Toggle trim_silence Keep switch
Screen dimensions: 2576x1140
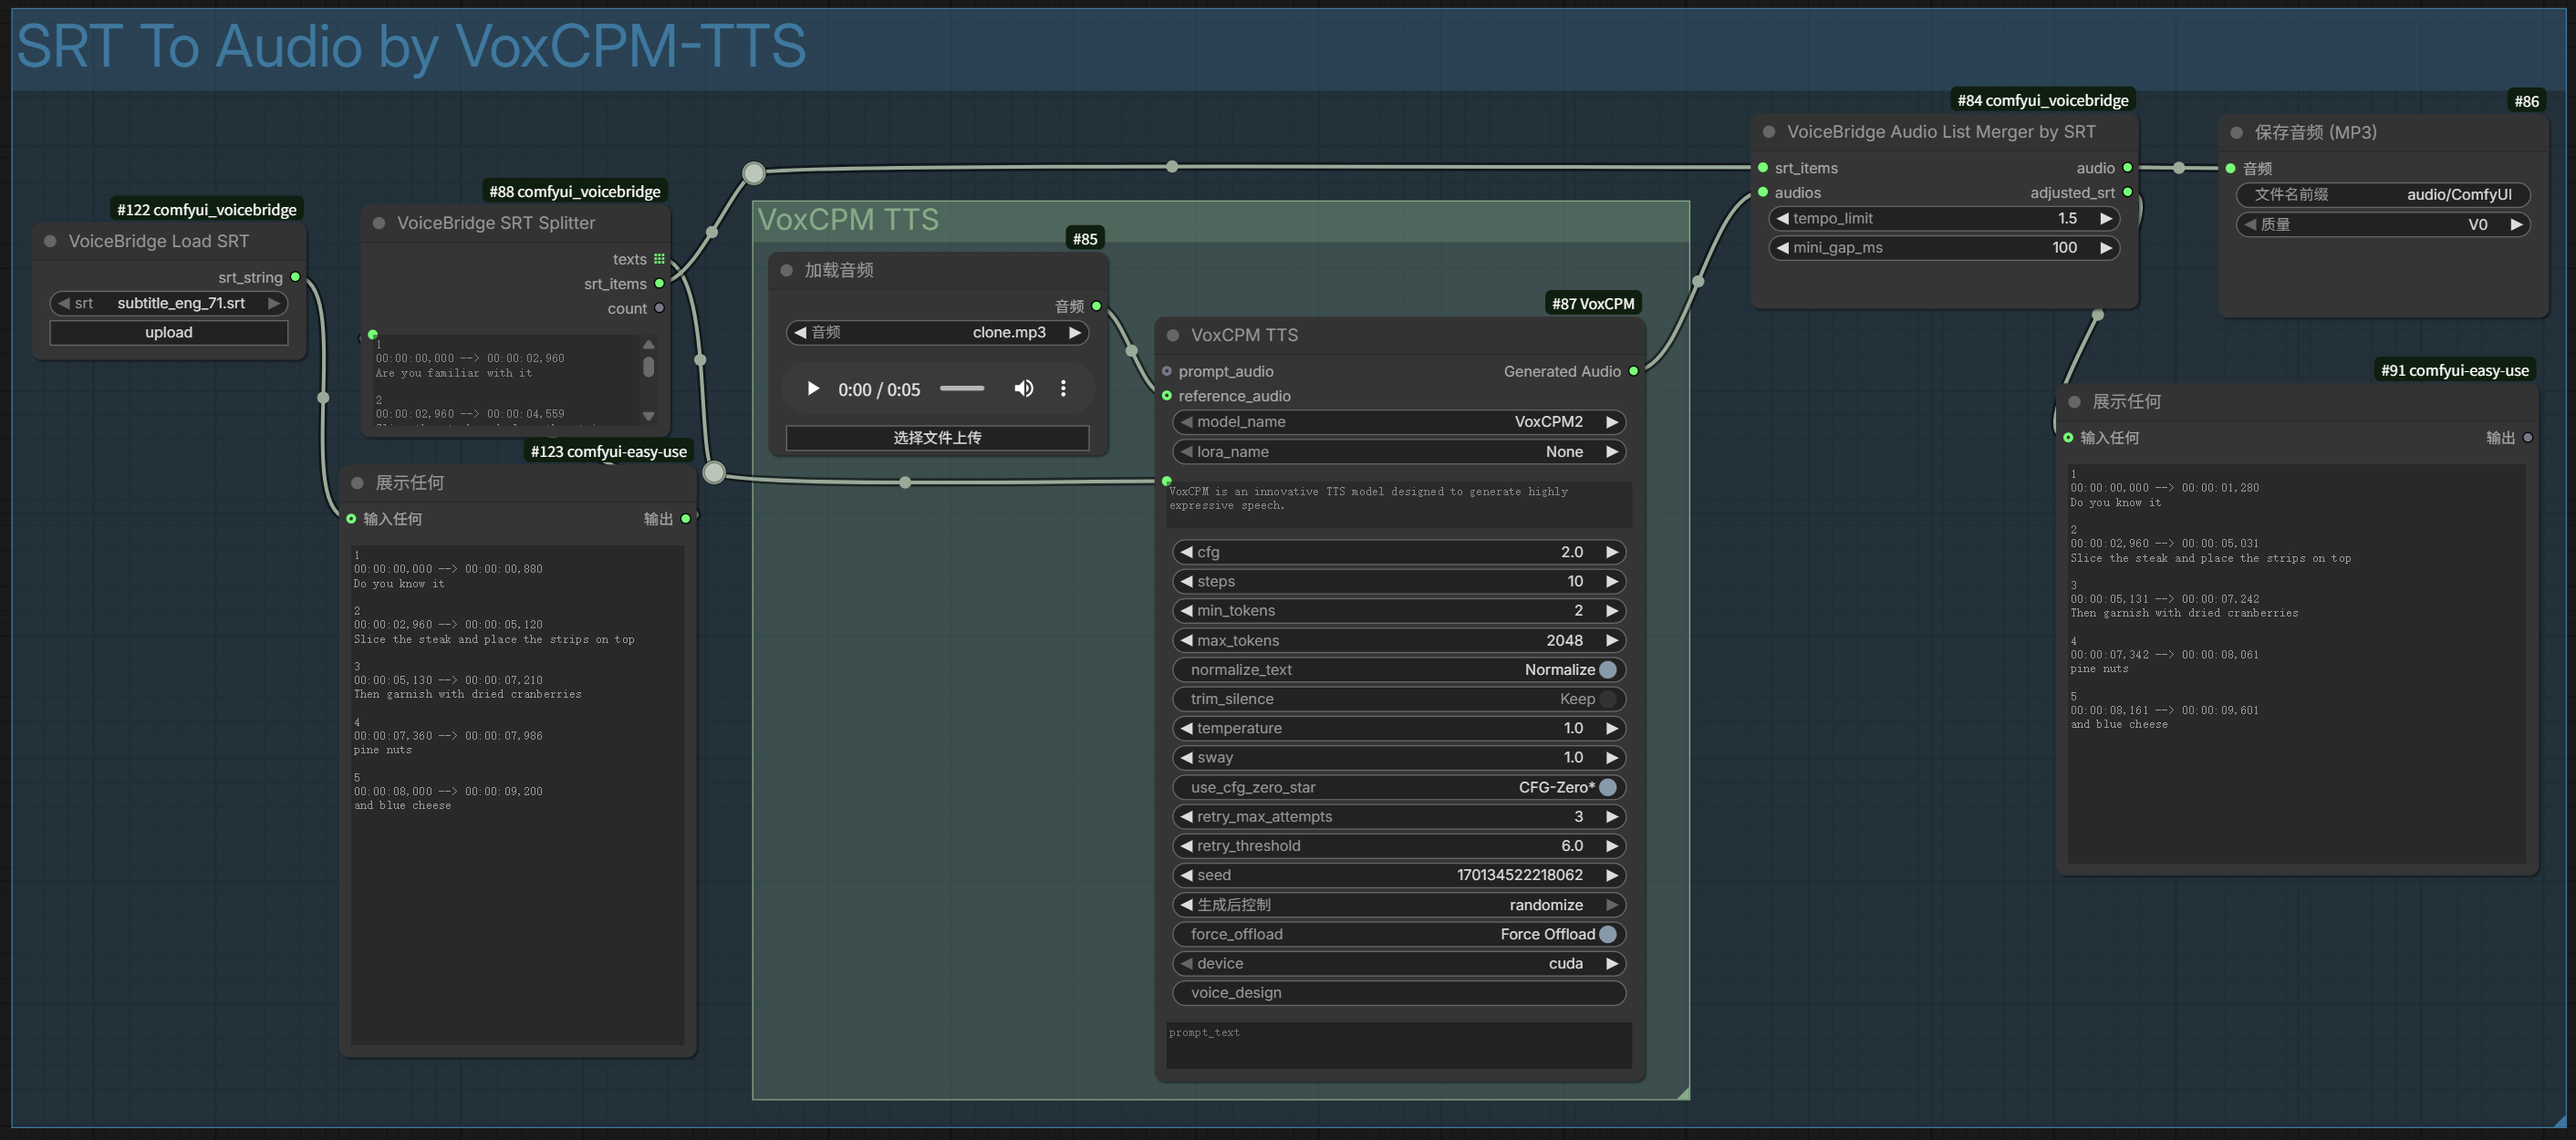tap(1607, 699)
